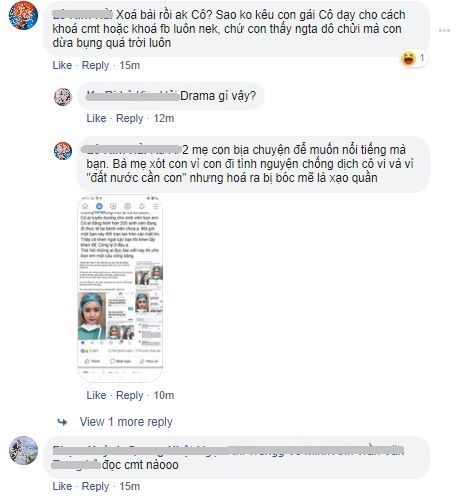461x496 pixels.
Task: Like the "đọc cmt nàooo" comment
Action: point(62,486)
